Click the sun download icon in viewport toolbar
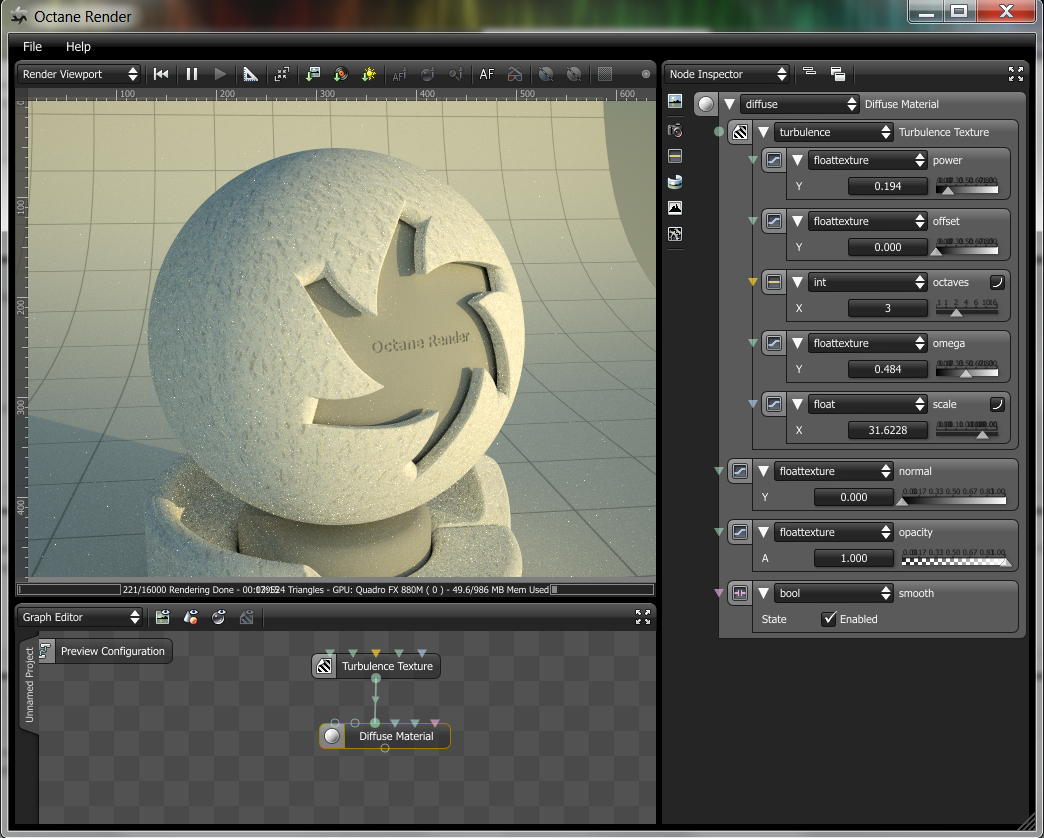1044x838 pixels. (x=368, y=74)
